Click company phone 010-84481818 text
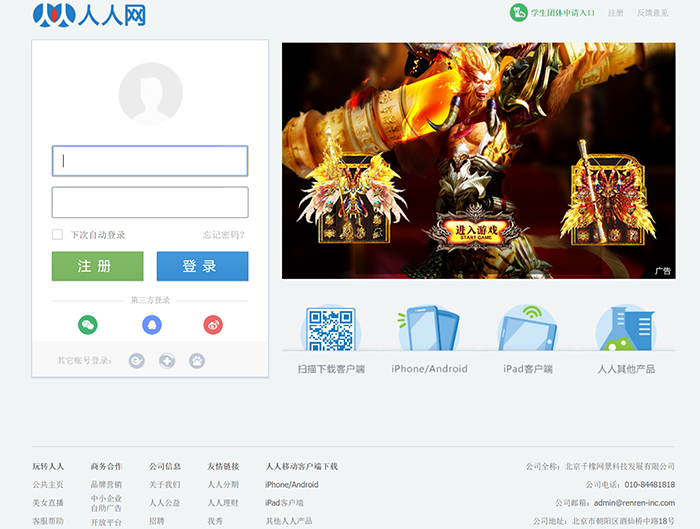This screenshot has width=700, height=529. coord(650,484)
